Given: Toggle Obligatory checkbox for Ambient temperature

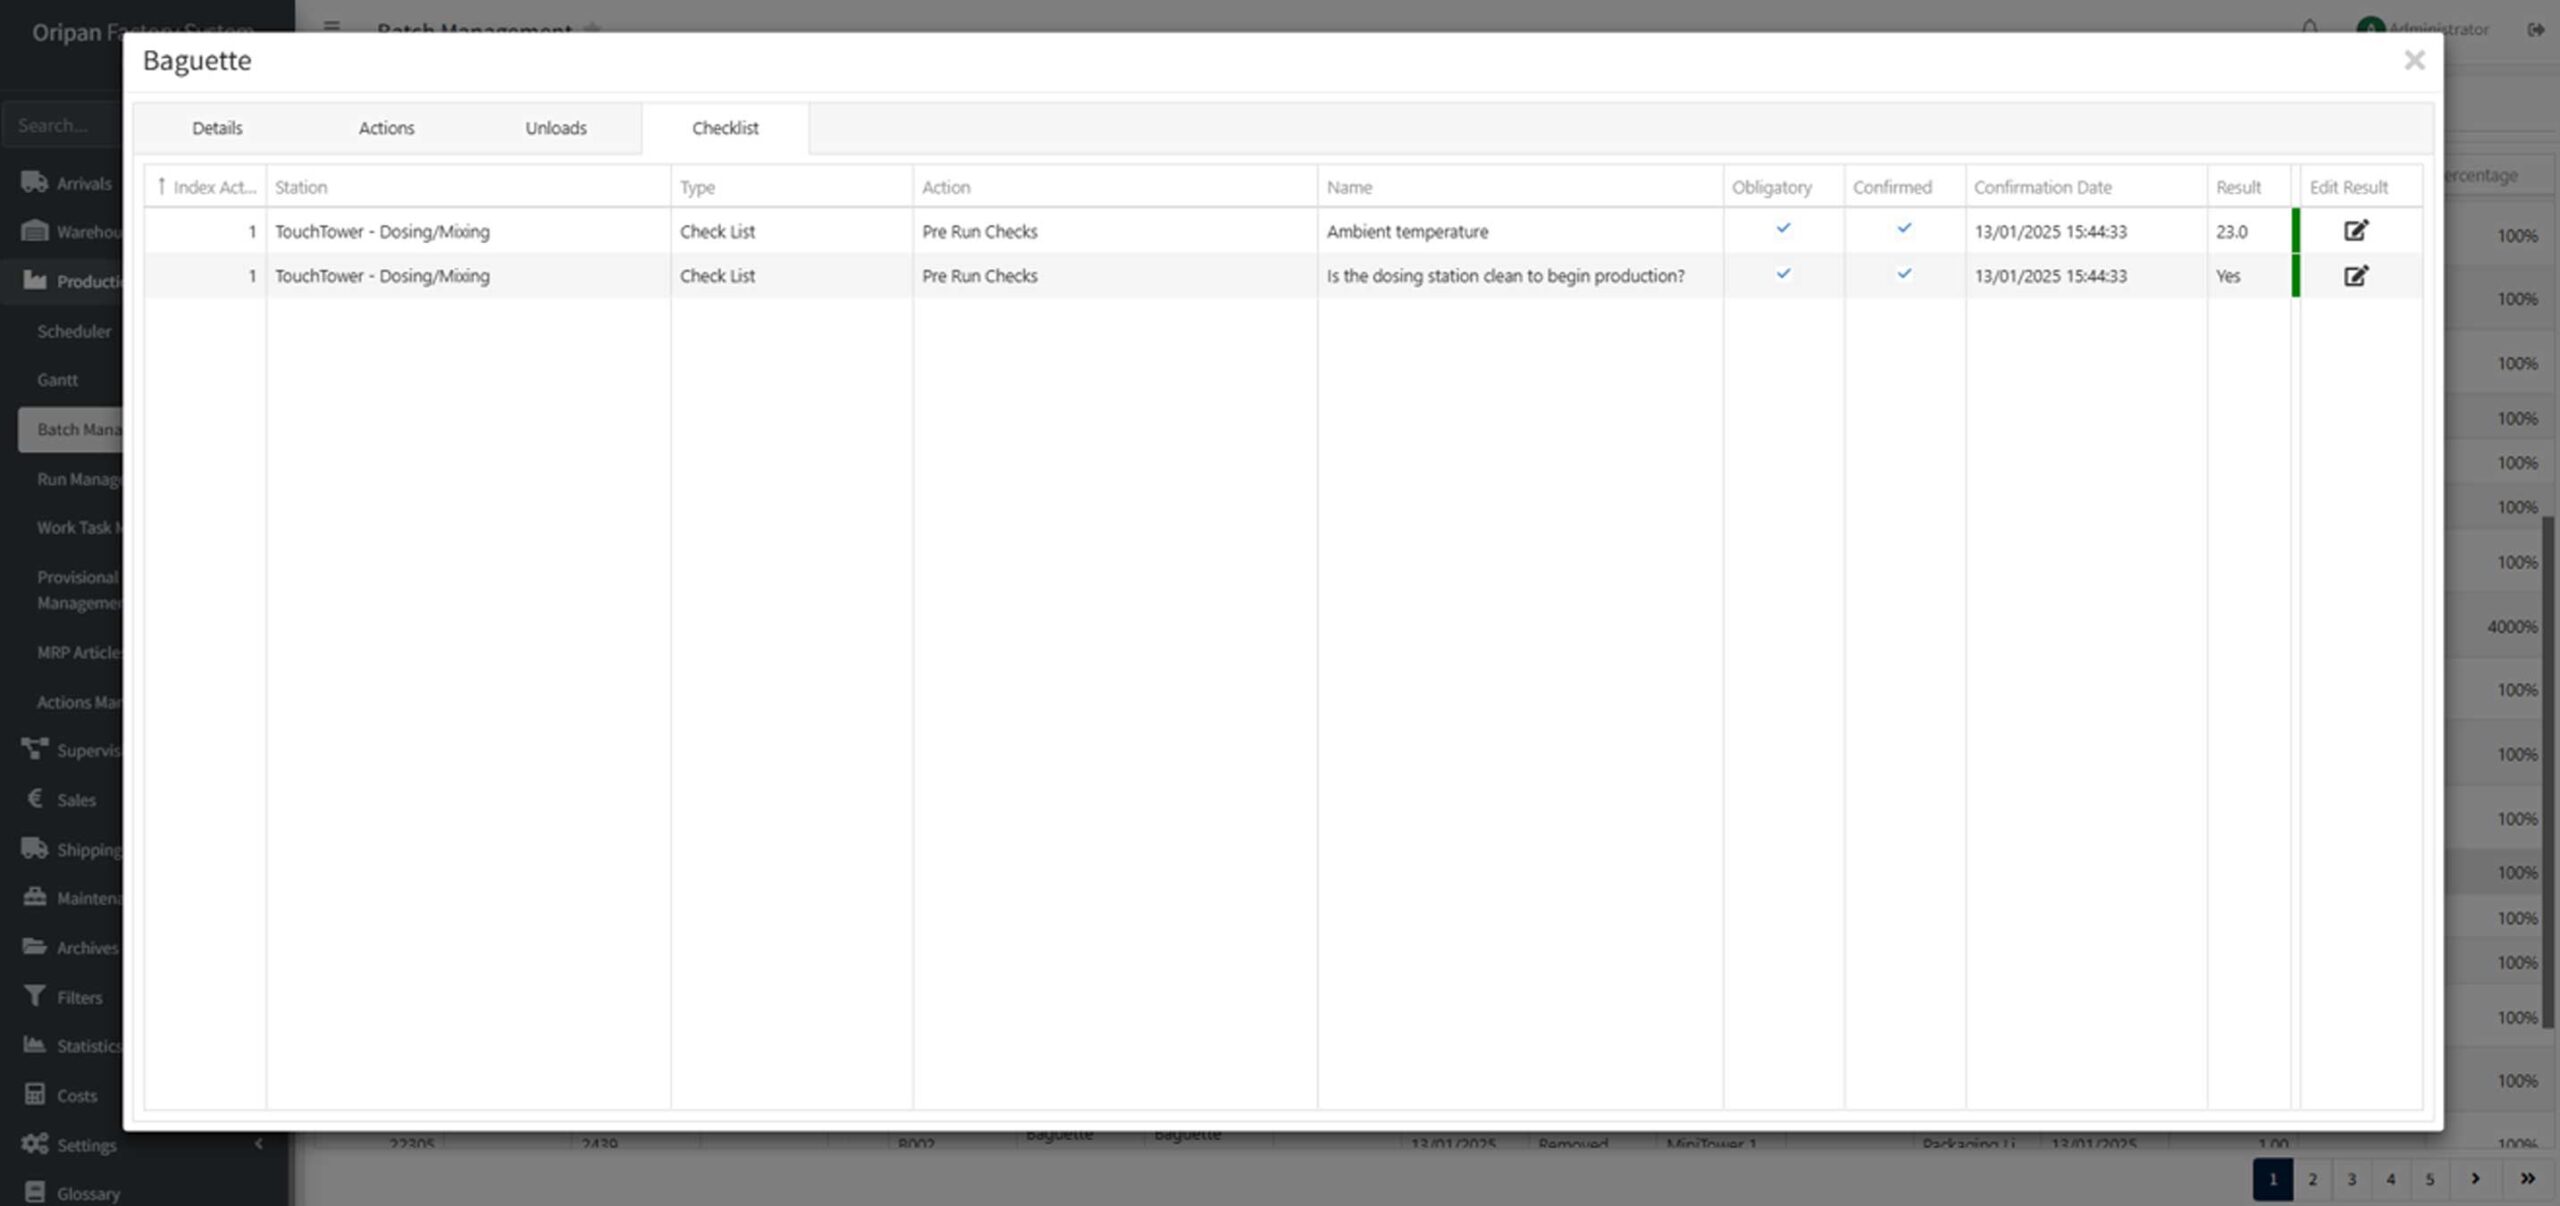Looking at the screenshot, I should [1783, 229].
